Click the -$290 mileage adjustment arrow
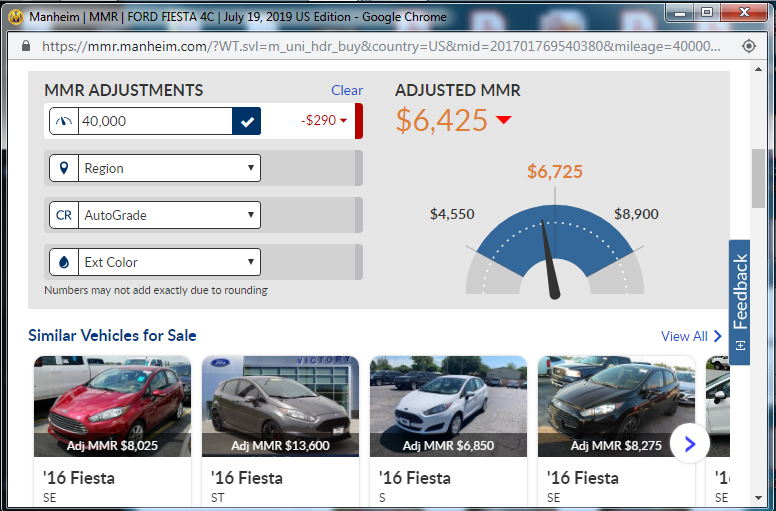776x511 pixels. tap(343, 121)
